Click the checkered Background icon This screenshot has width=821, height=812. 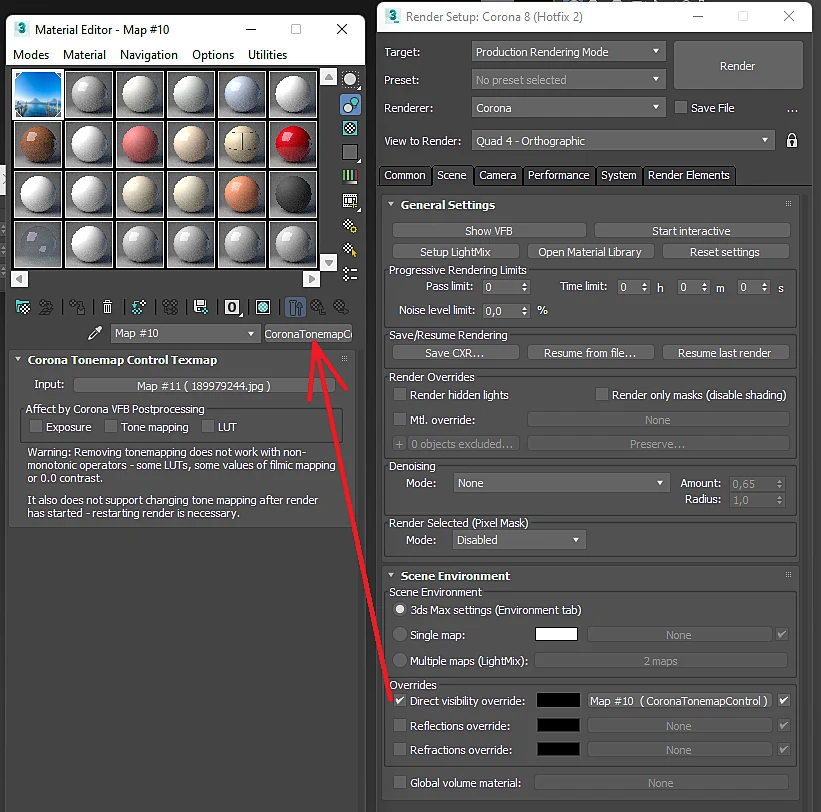pos(350,128)
